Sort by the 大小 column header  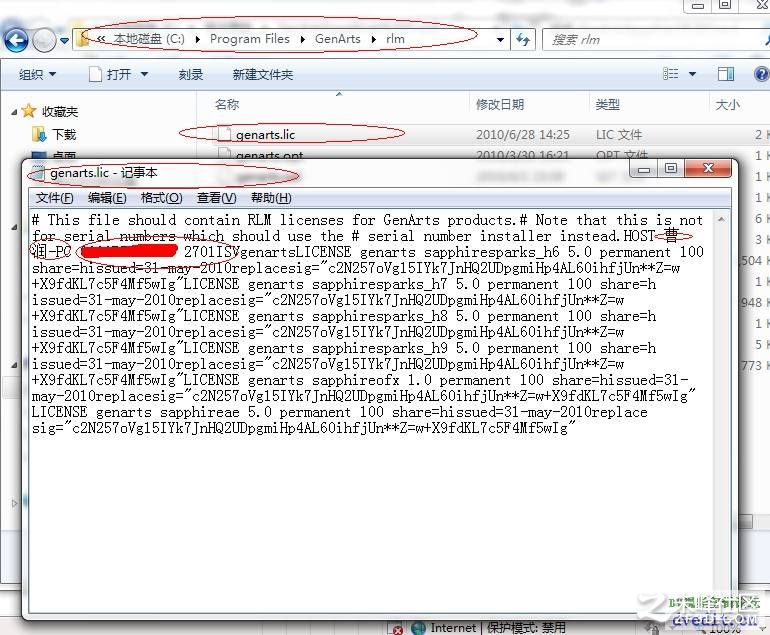click(x=727, y=105)
